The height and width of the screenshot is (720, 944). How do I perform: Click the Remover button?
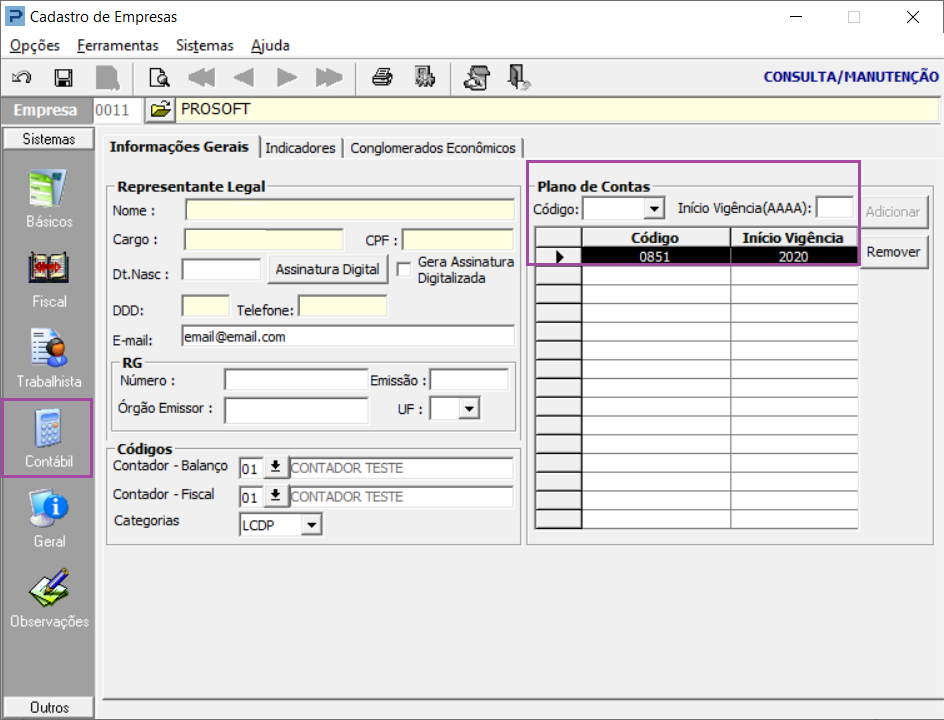893,252
